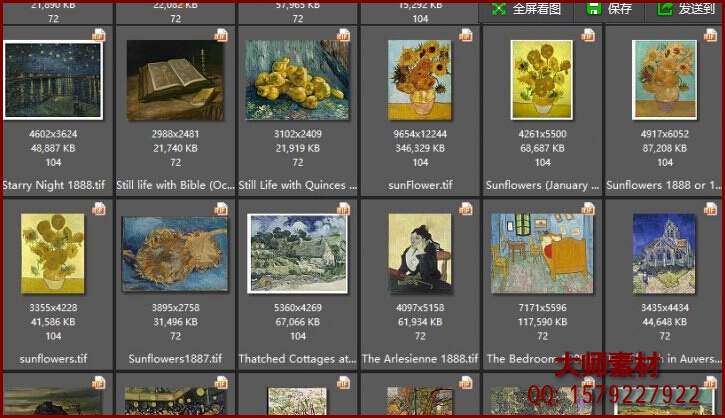725x418 pixels.
Task: Click the 2988x2481 dimensions text
Action: [175, 134]
